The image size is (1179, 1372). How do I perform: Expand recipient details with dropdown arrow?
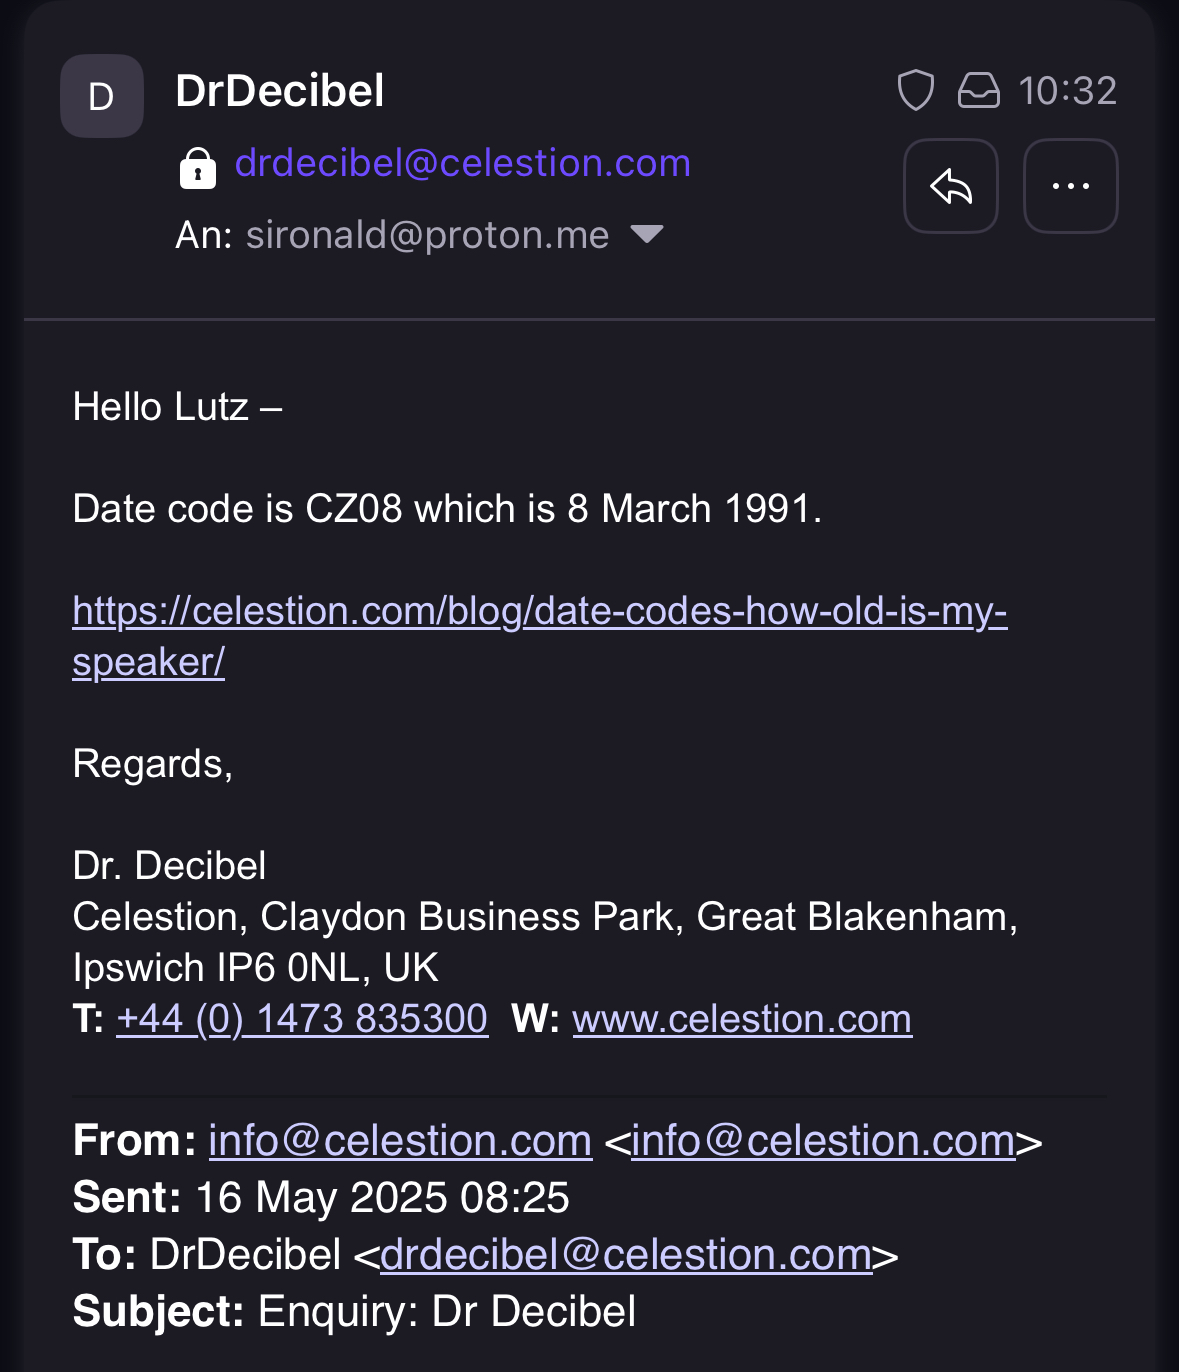[647, 234]
